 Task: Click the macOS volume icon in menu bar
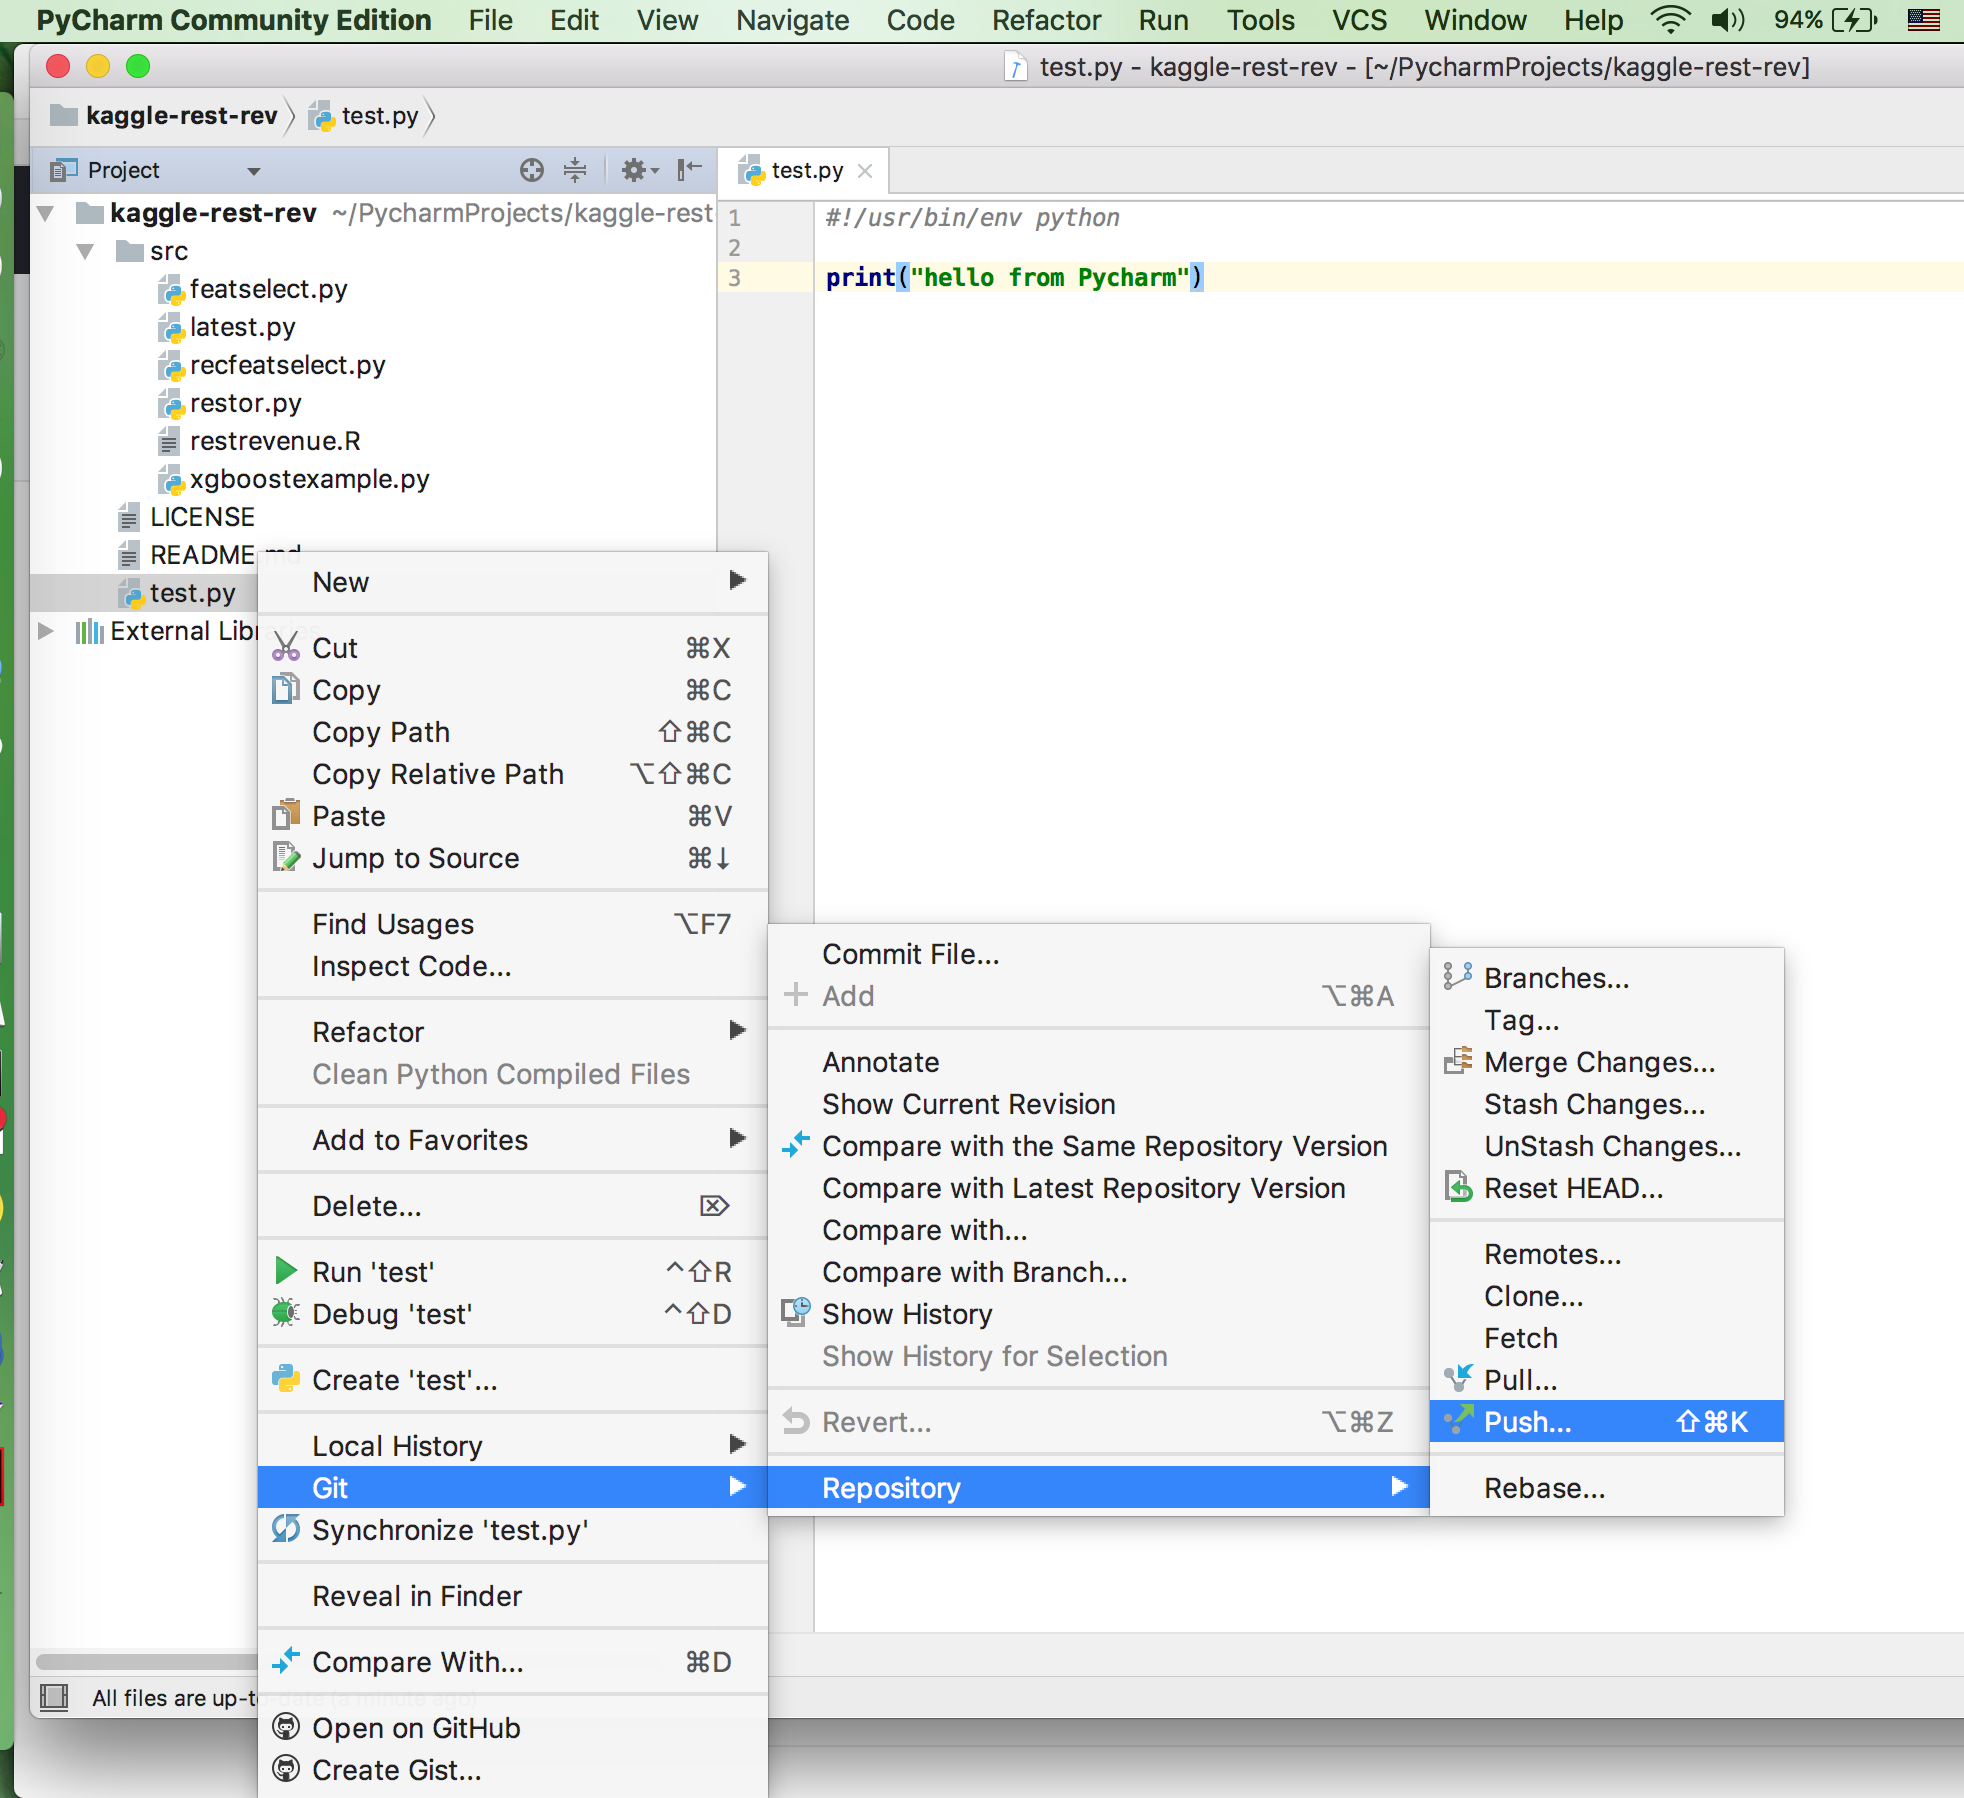[1726, 20]
